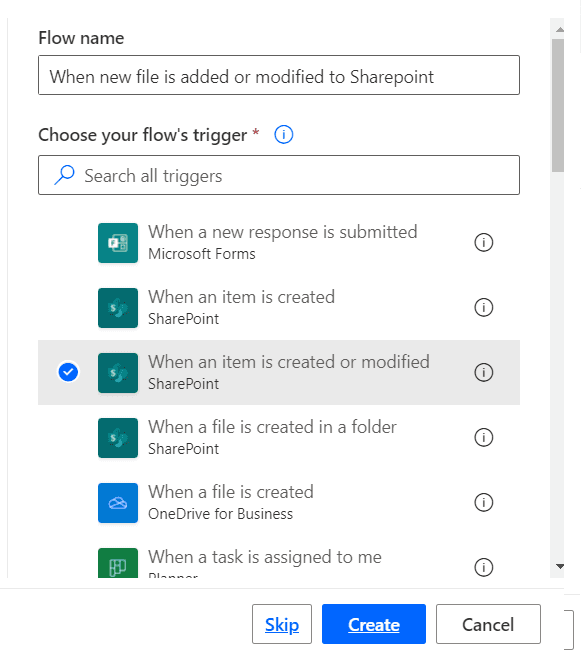Click SharePoint icon for 'file is created in a folder'
Image resolution: width=581 pixels, height=658 pixels.
tap(118, 438)
